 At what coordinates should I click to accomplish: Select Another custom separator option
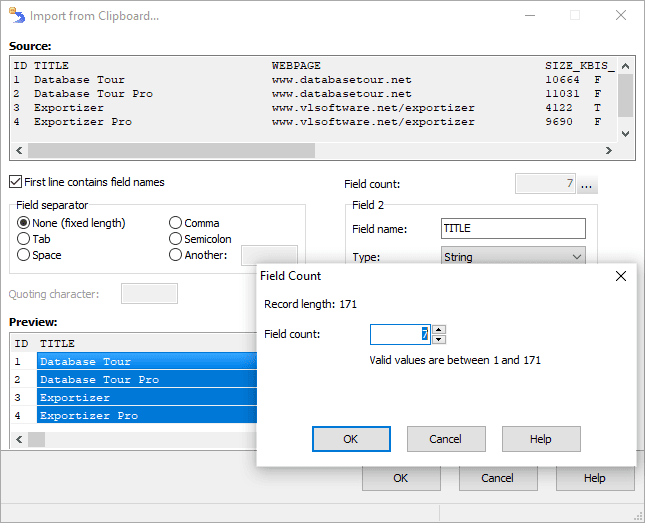pos(176,255)
